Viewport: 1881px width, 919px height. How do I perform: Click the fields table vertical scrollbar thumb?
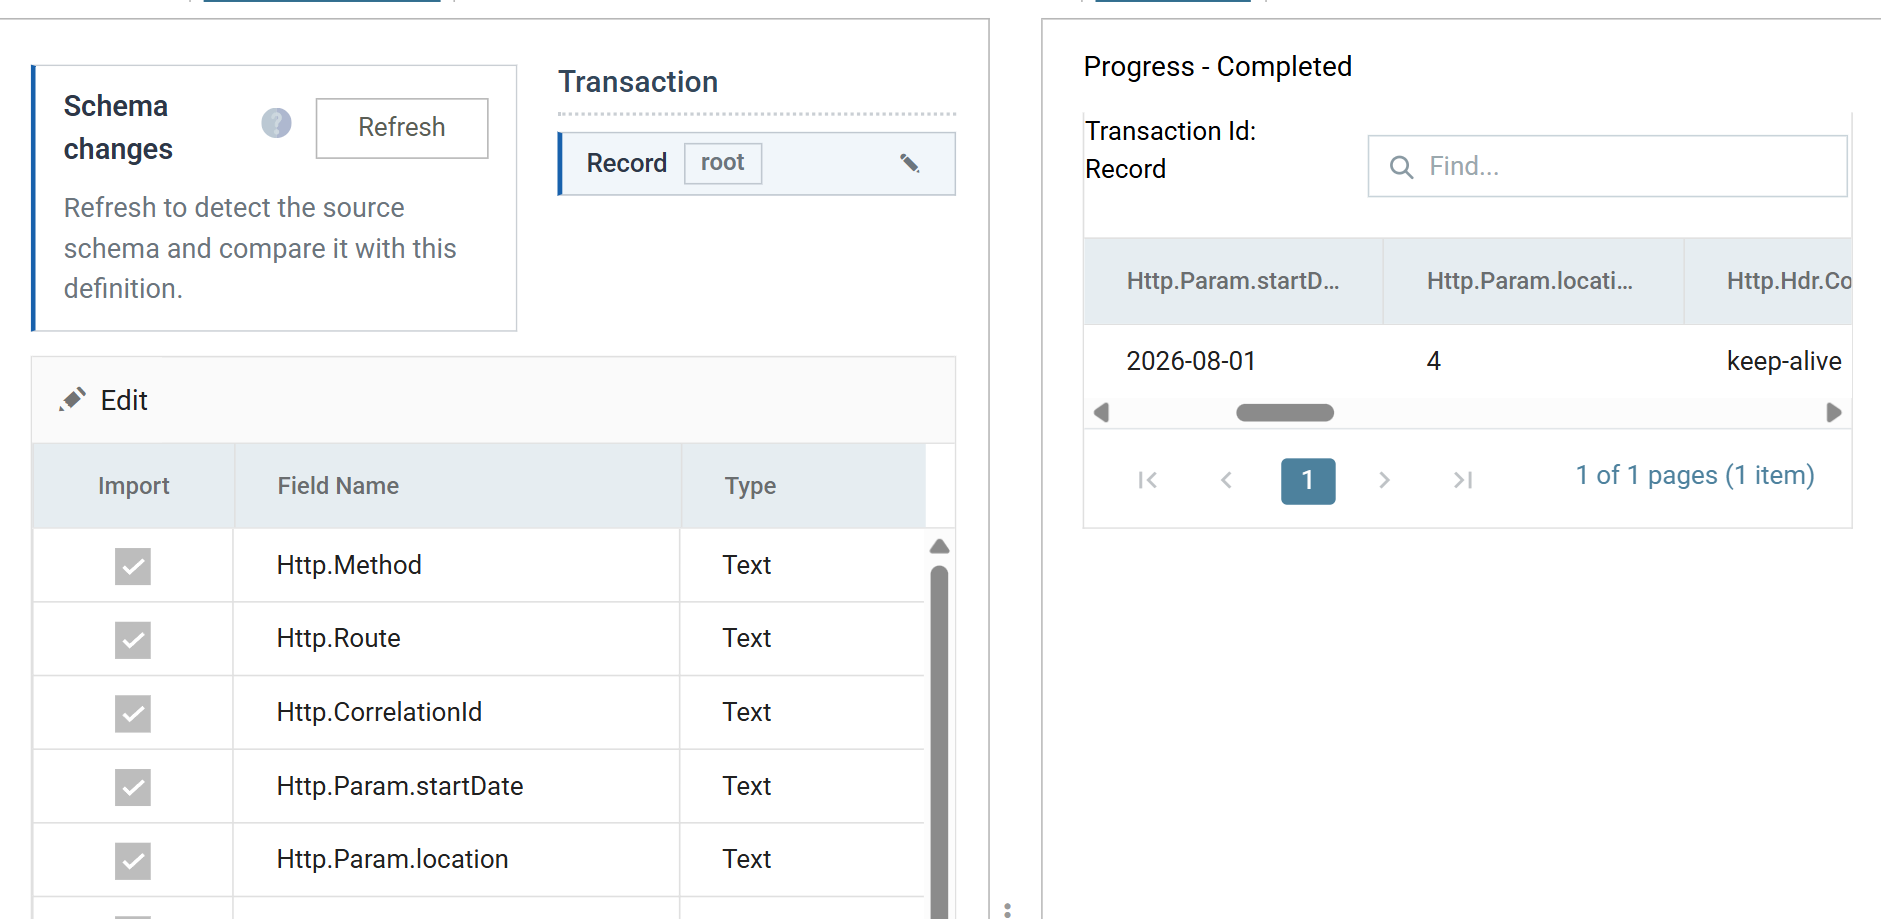pos(939,741)
